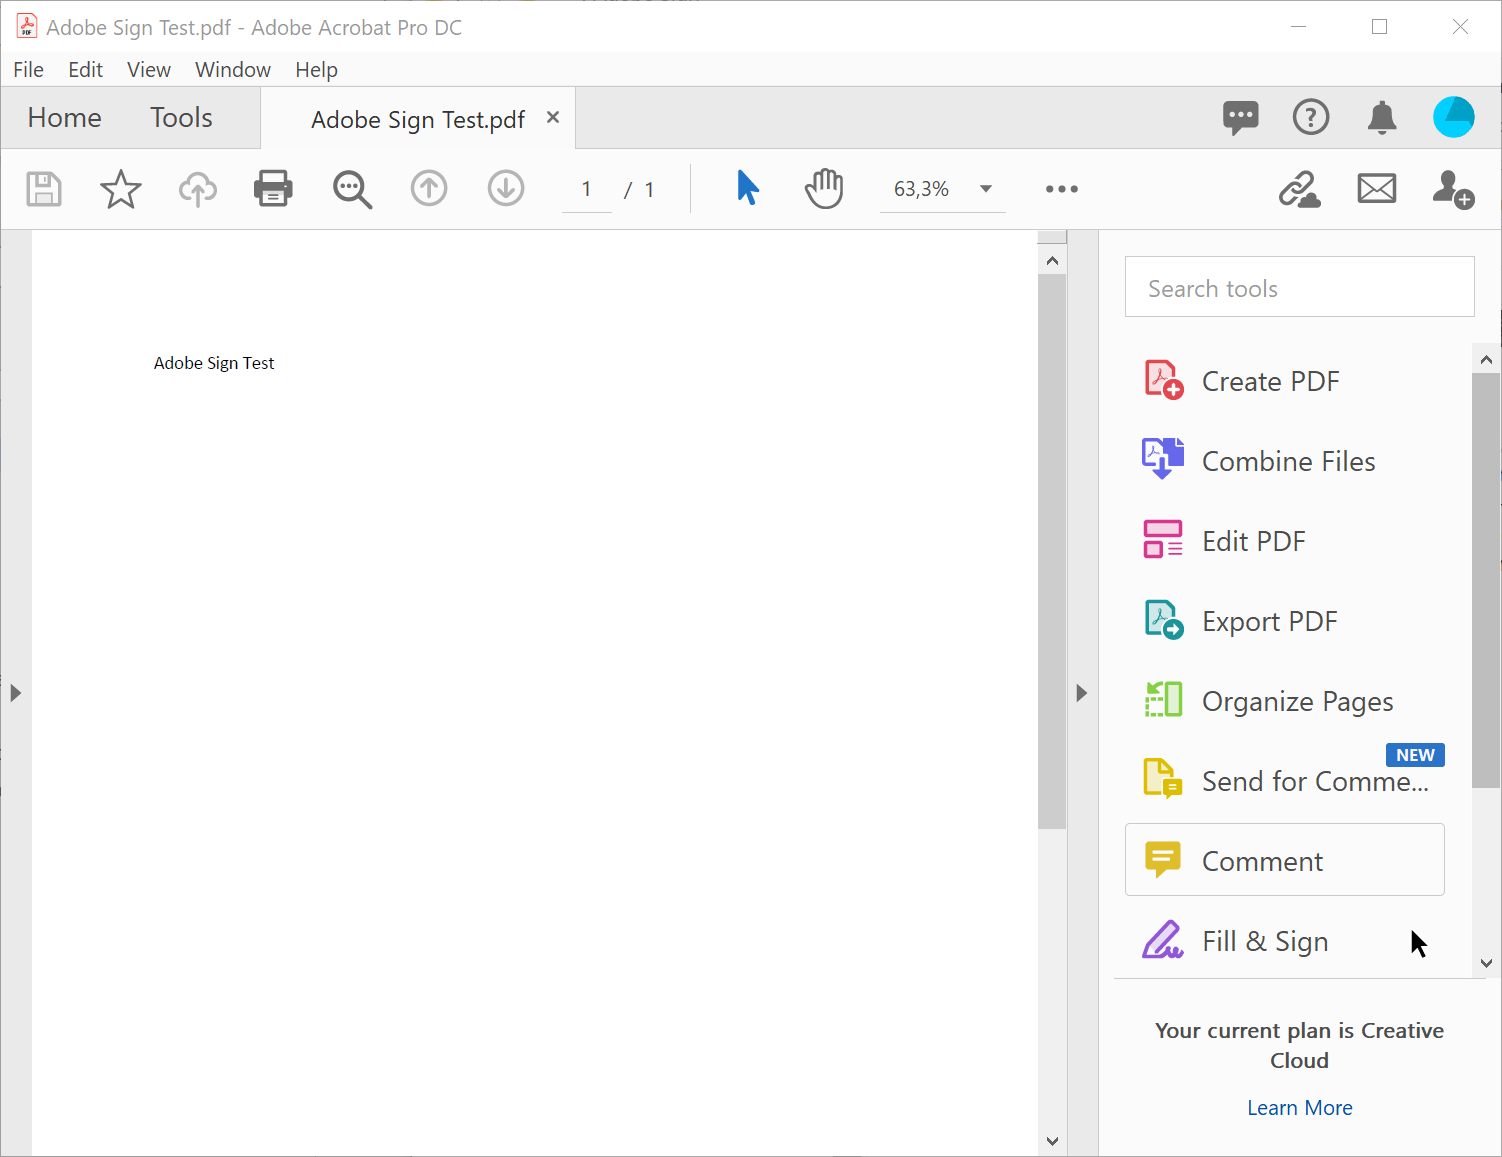
Task: Go to previous page arrow icon
Action: coord(429,188)
